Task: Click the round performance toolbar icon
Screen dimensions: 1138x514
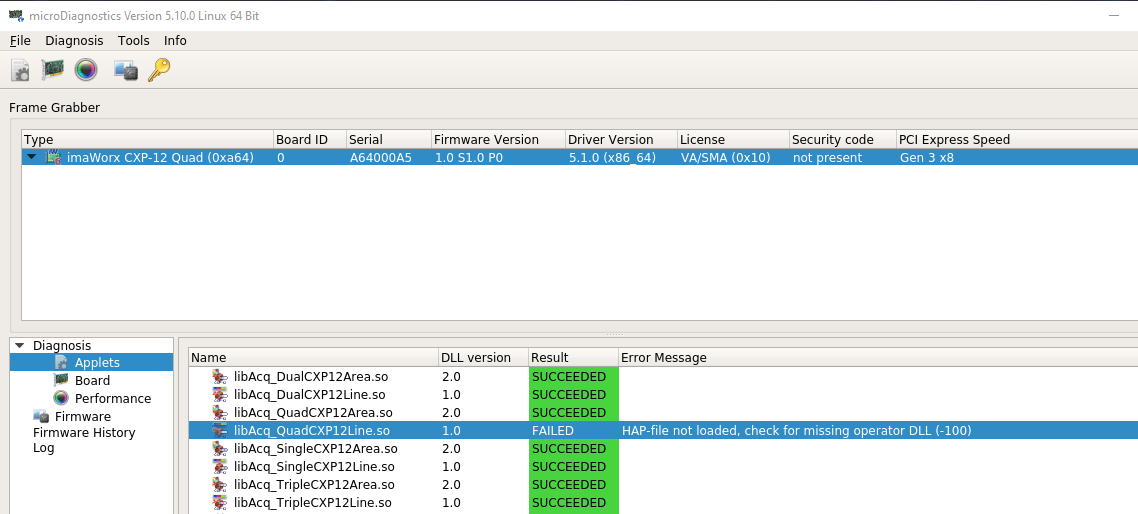Action: (x=86, y=70)
